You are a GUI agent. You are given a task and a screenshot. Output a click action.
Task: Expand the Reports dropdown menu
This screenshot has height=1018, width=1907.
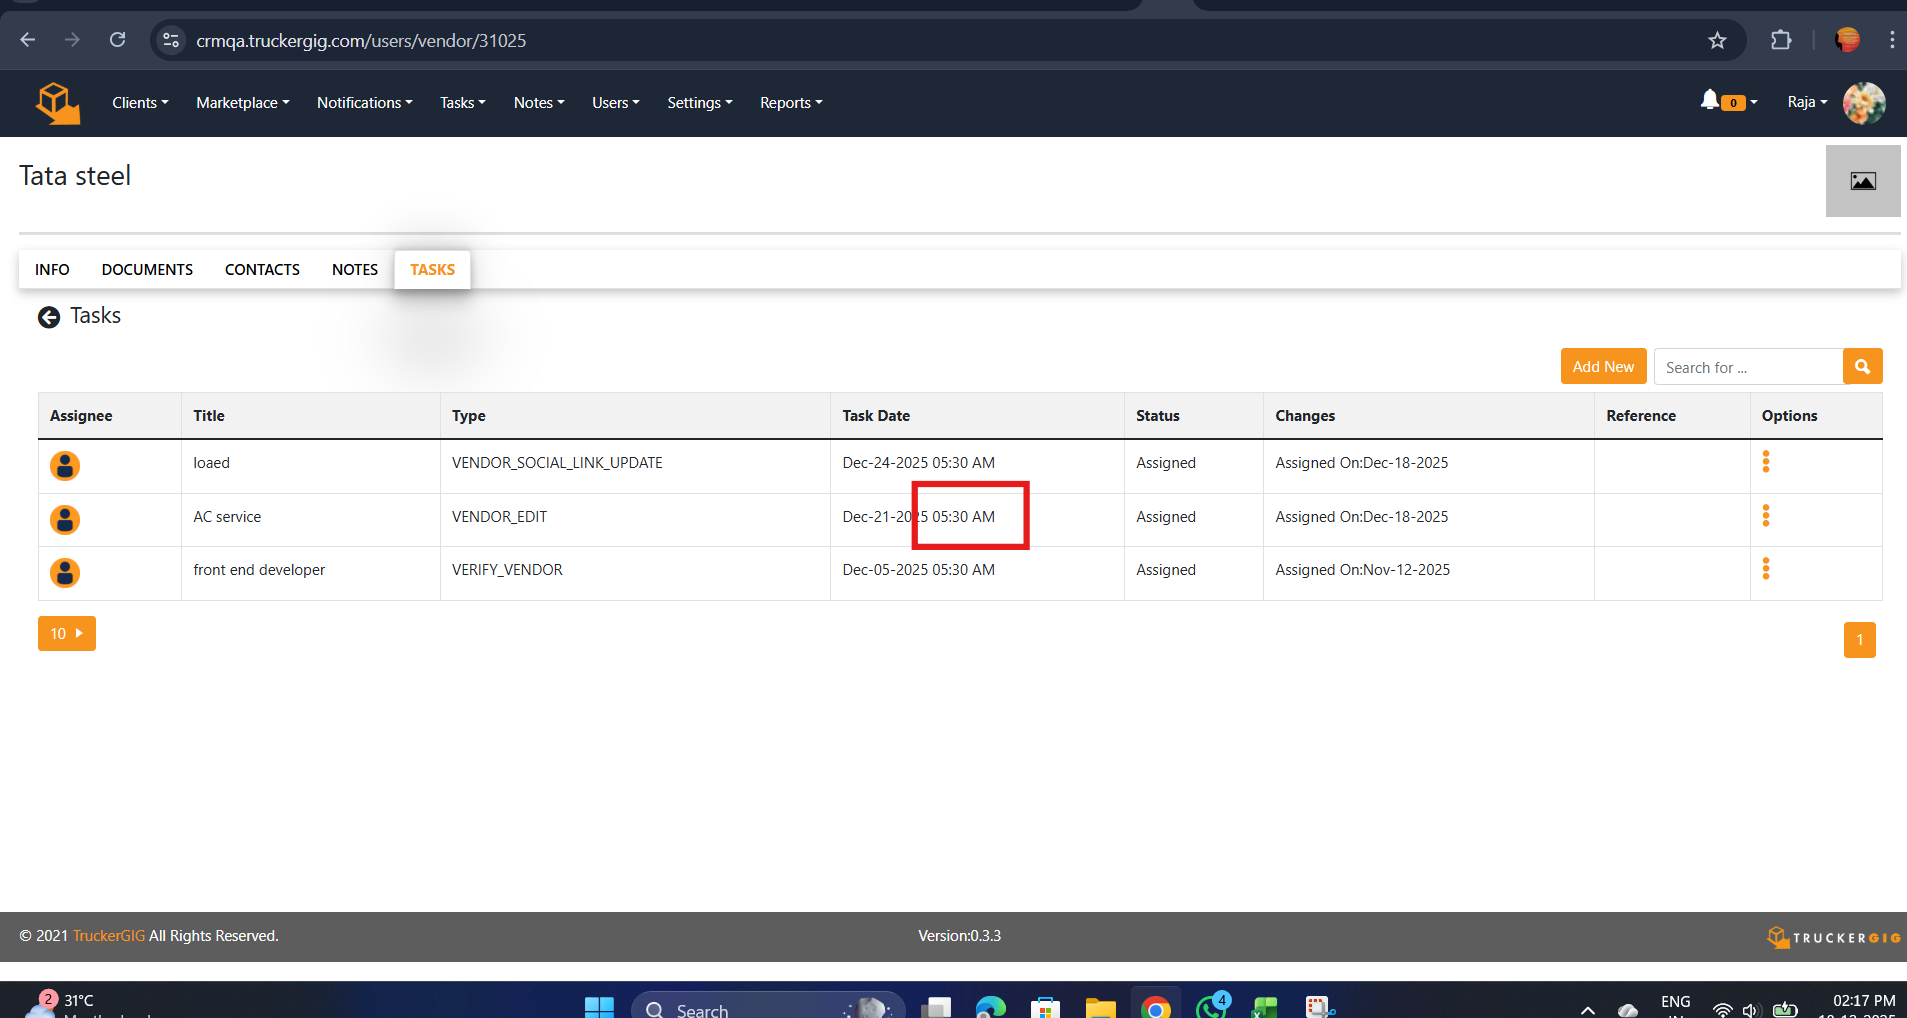click(x=791, y=103)
